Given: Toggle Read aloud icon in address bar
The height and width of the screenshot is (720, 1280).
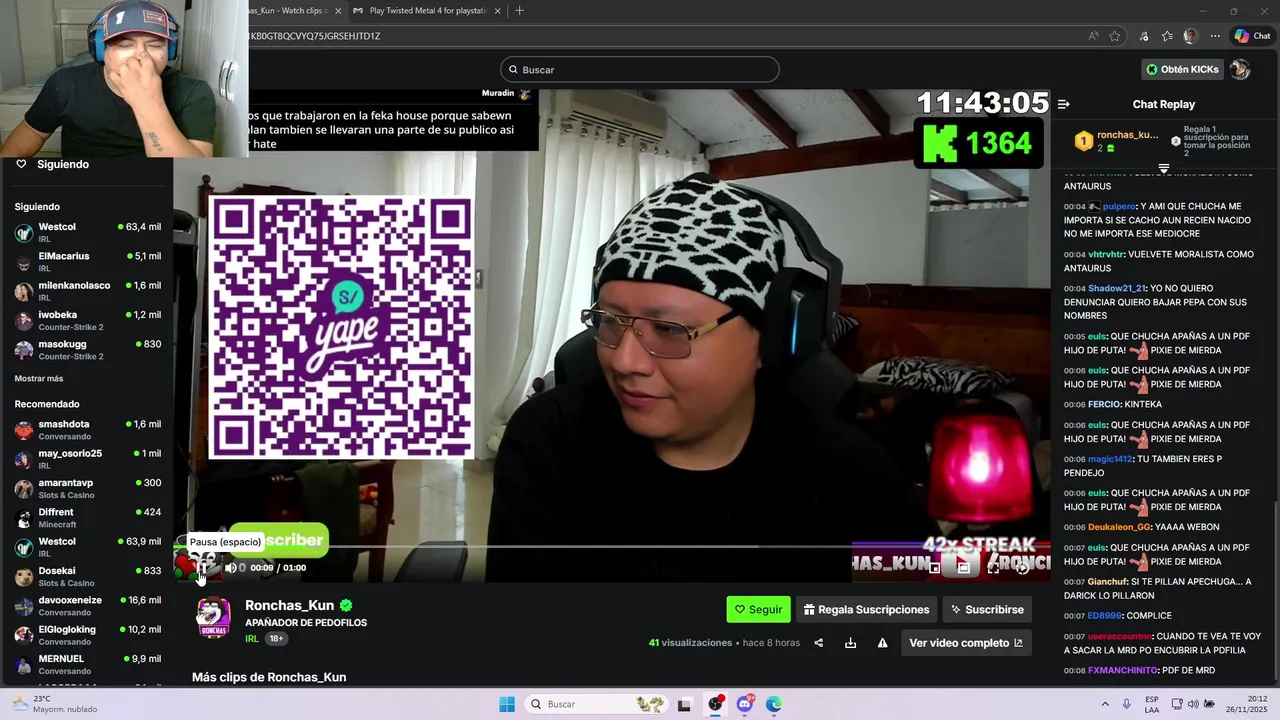Looking at the screenshot, I should point(1093,36).
